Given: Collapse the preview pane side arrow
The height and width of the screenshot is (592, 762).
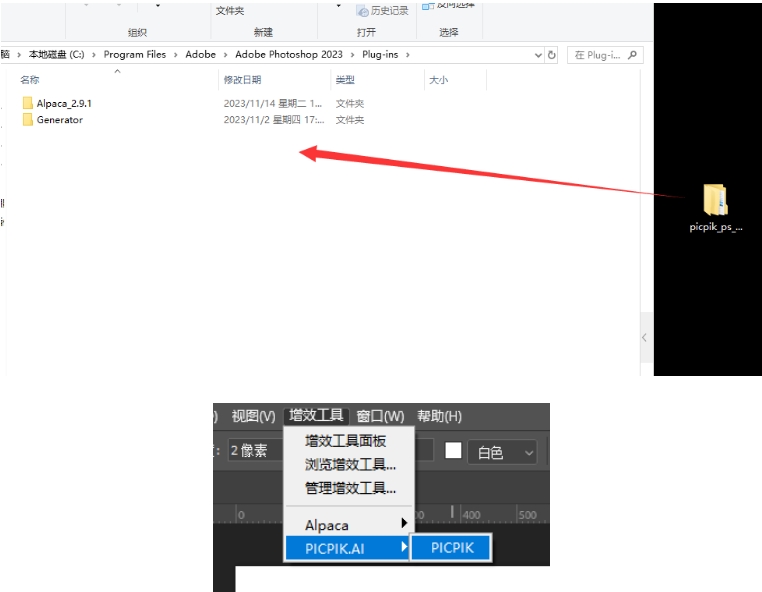Looking at the screenshot, I should pyautogui.click(x=644, y=337).
